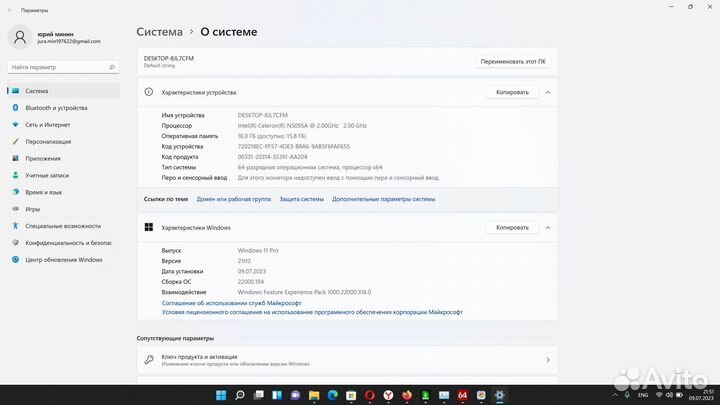Open Bluetooth и устройства settings
Screen dimensions: 720x405
pyautogui.click(x=55, y=107)
